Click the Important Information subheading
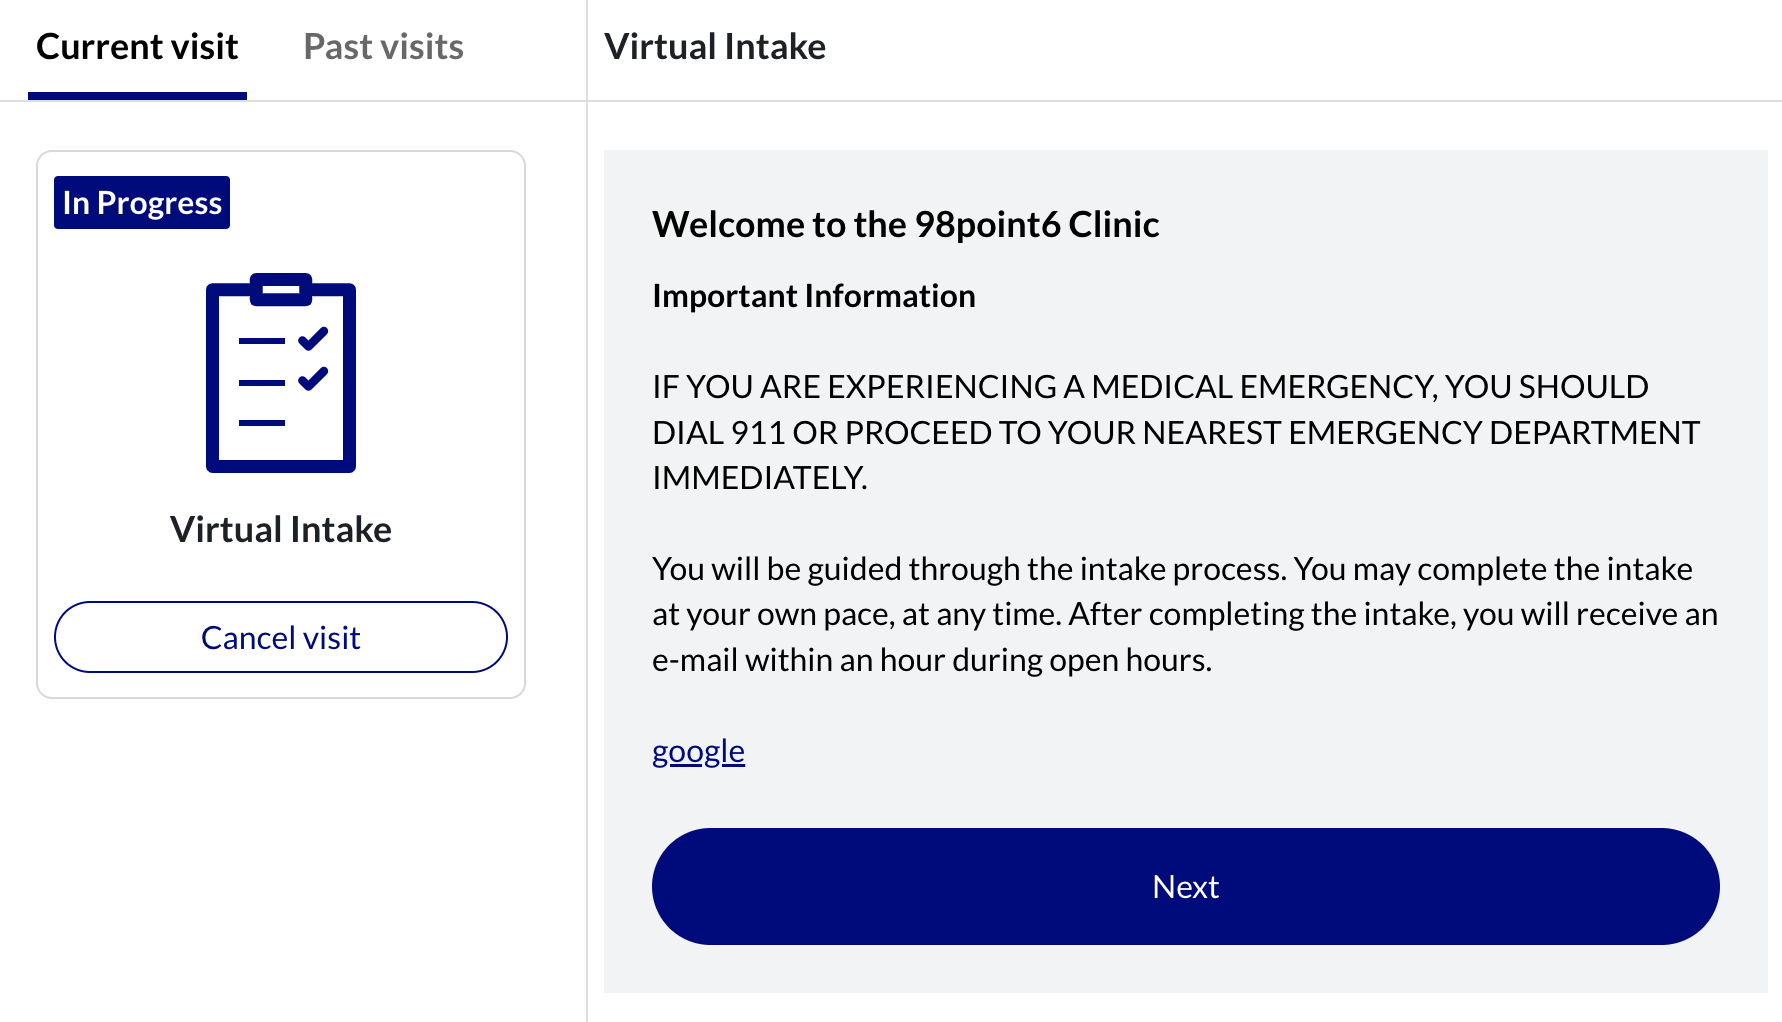Image resolution: width=1782 pixels, height=1022 pixels. pyautogui.click(x=813, y=296)
